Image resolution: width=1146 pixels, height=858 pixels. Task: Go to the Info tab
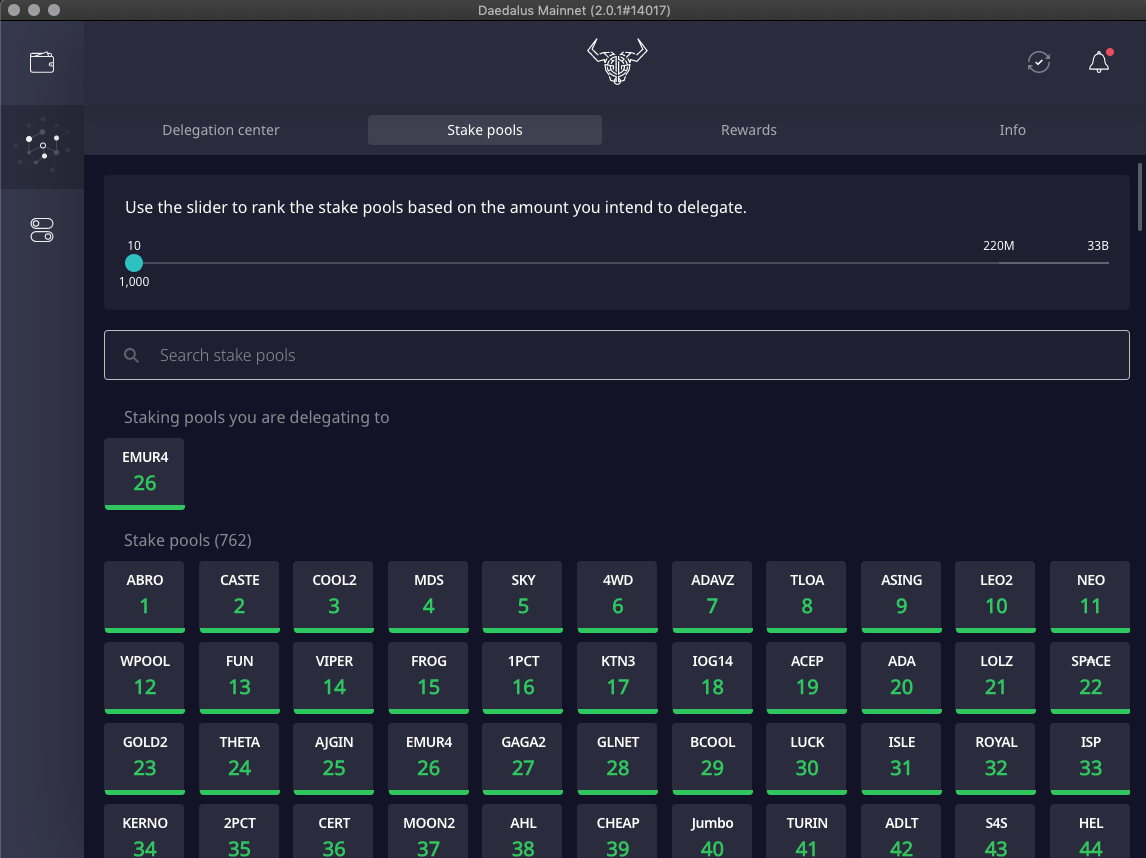(1012, 130)
